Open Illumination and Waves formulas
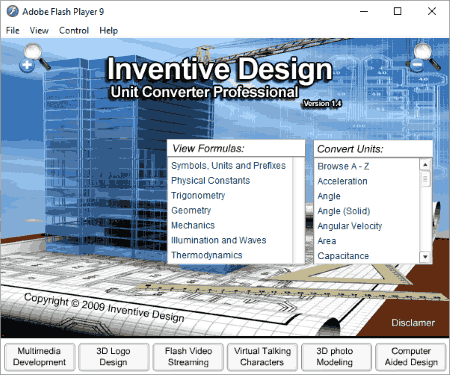The image size is (450, 375). click(x=218, y=240)
